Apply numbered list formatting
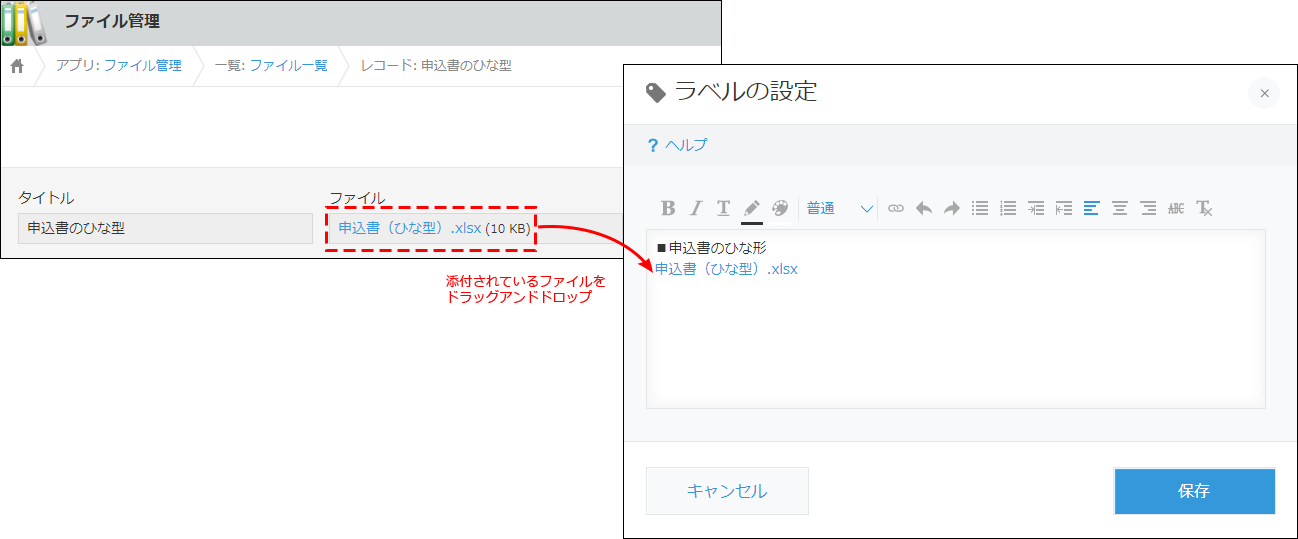The image size is (1298, 539). 1008,208
